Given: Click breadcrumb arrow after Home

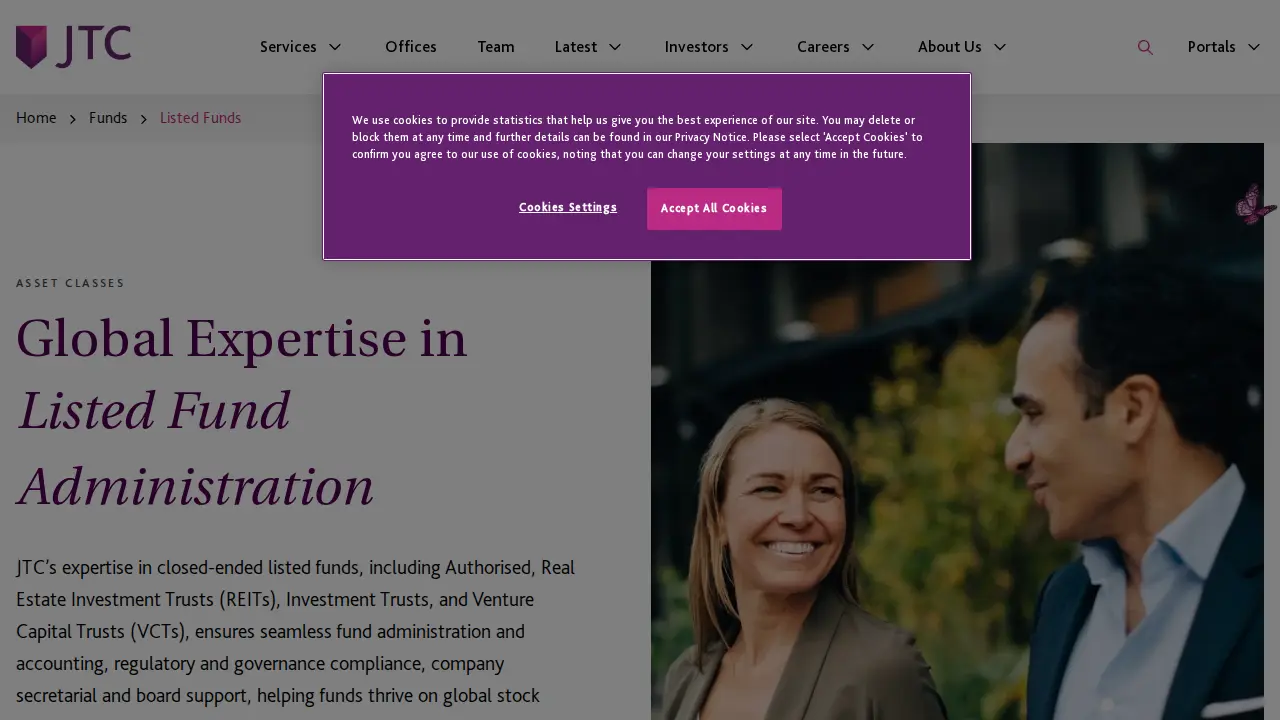Looking at the screenshot, I should 73,119.
